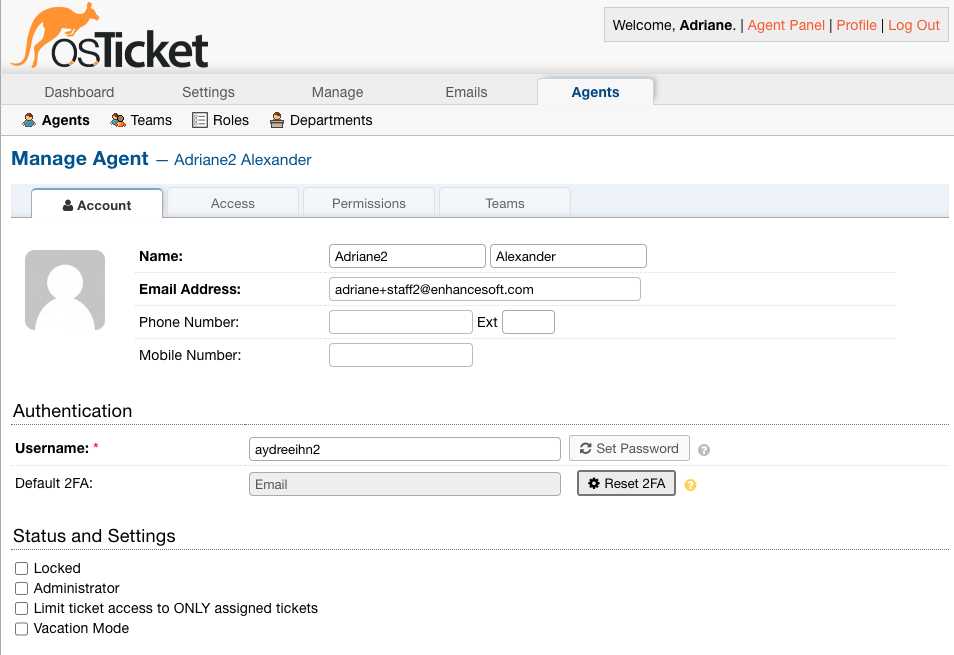Click the yellow help icon beside Reset 2FA

691,485
